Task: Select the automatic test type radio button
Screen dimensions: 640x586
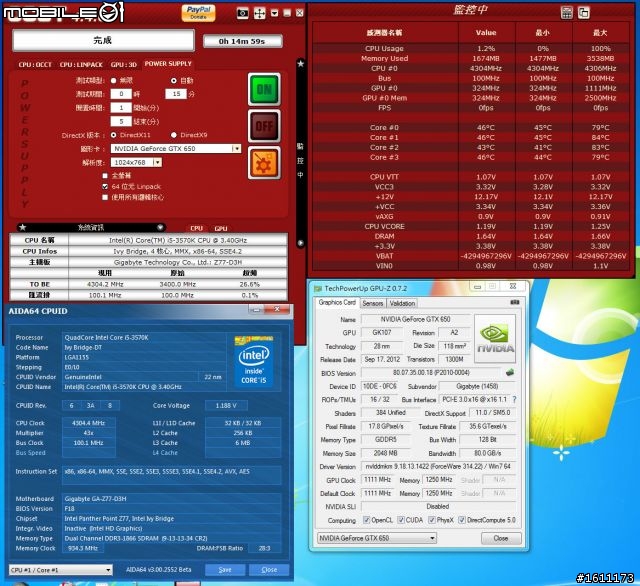Action: point(174,80)
